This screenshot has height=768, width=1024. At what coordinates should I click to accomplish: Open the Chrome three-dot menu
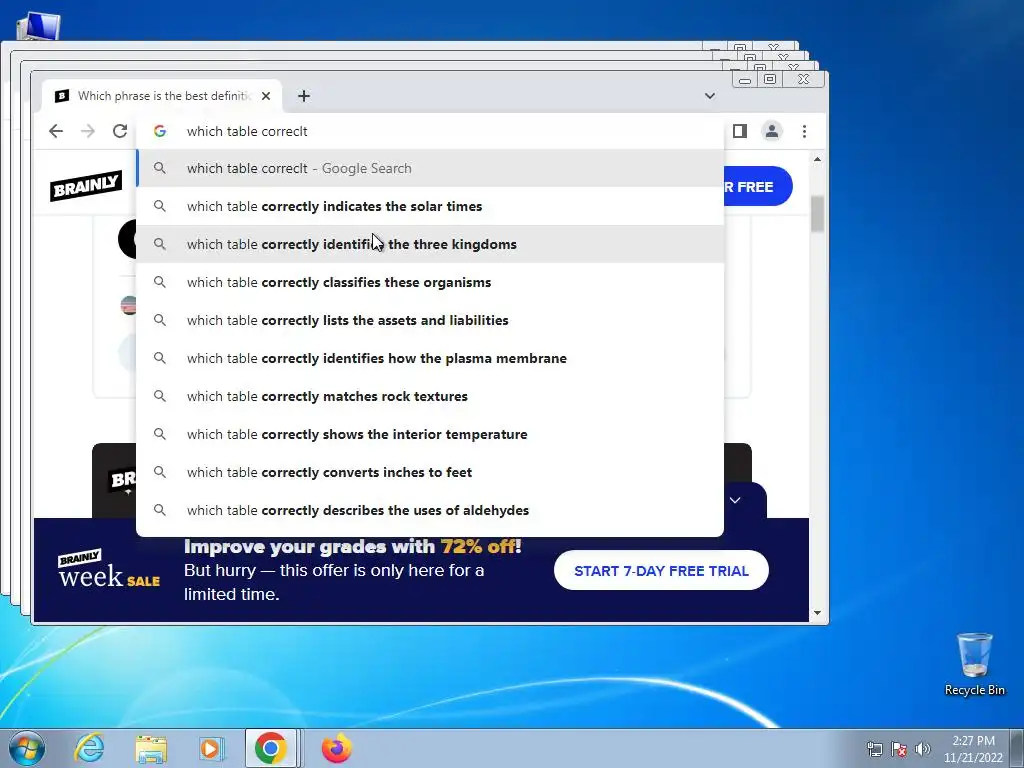click(x=805, y=131)
